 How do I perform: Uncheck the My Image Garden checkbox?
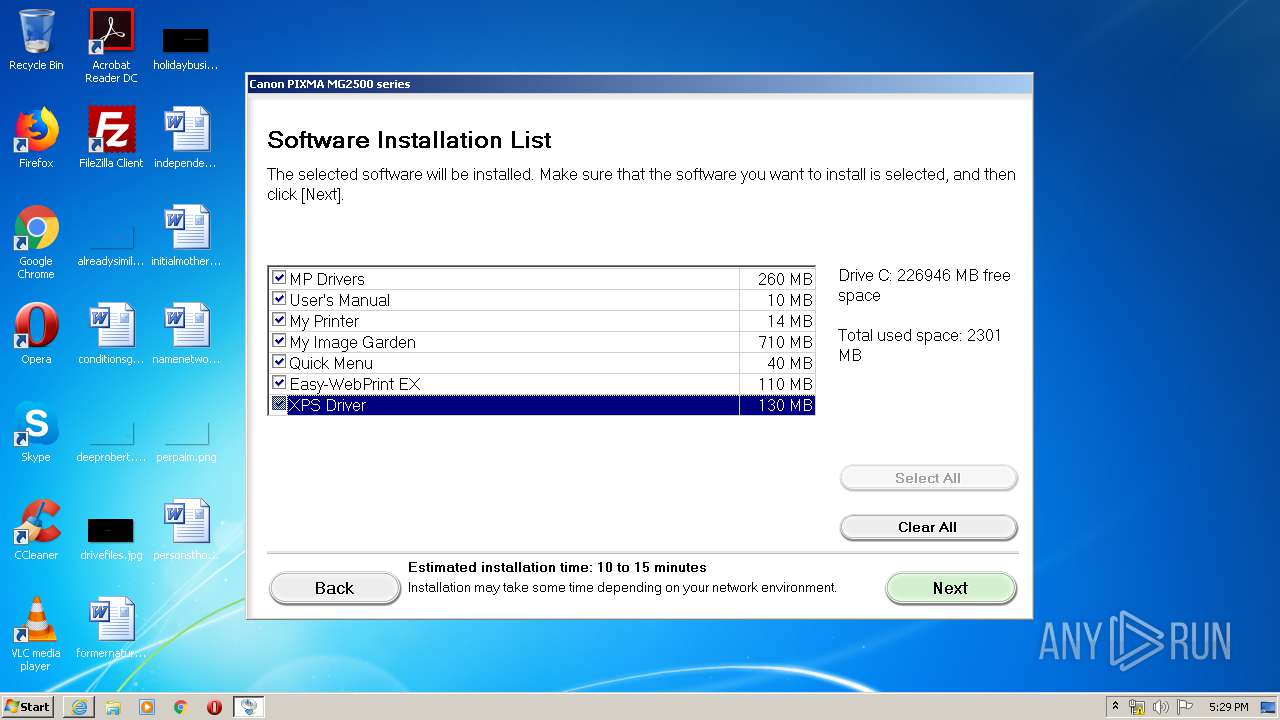click(x=279, y=341)
